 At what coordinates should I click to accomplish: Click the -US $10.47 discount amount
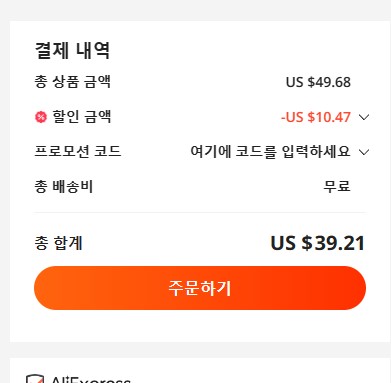coord(316,117)
